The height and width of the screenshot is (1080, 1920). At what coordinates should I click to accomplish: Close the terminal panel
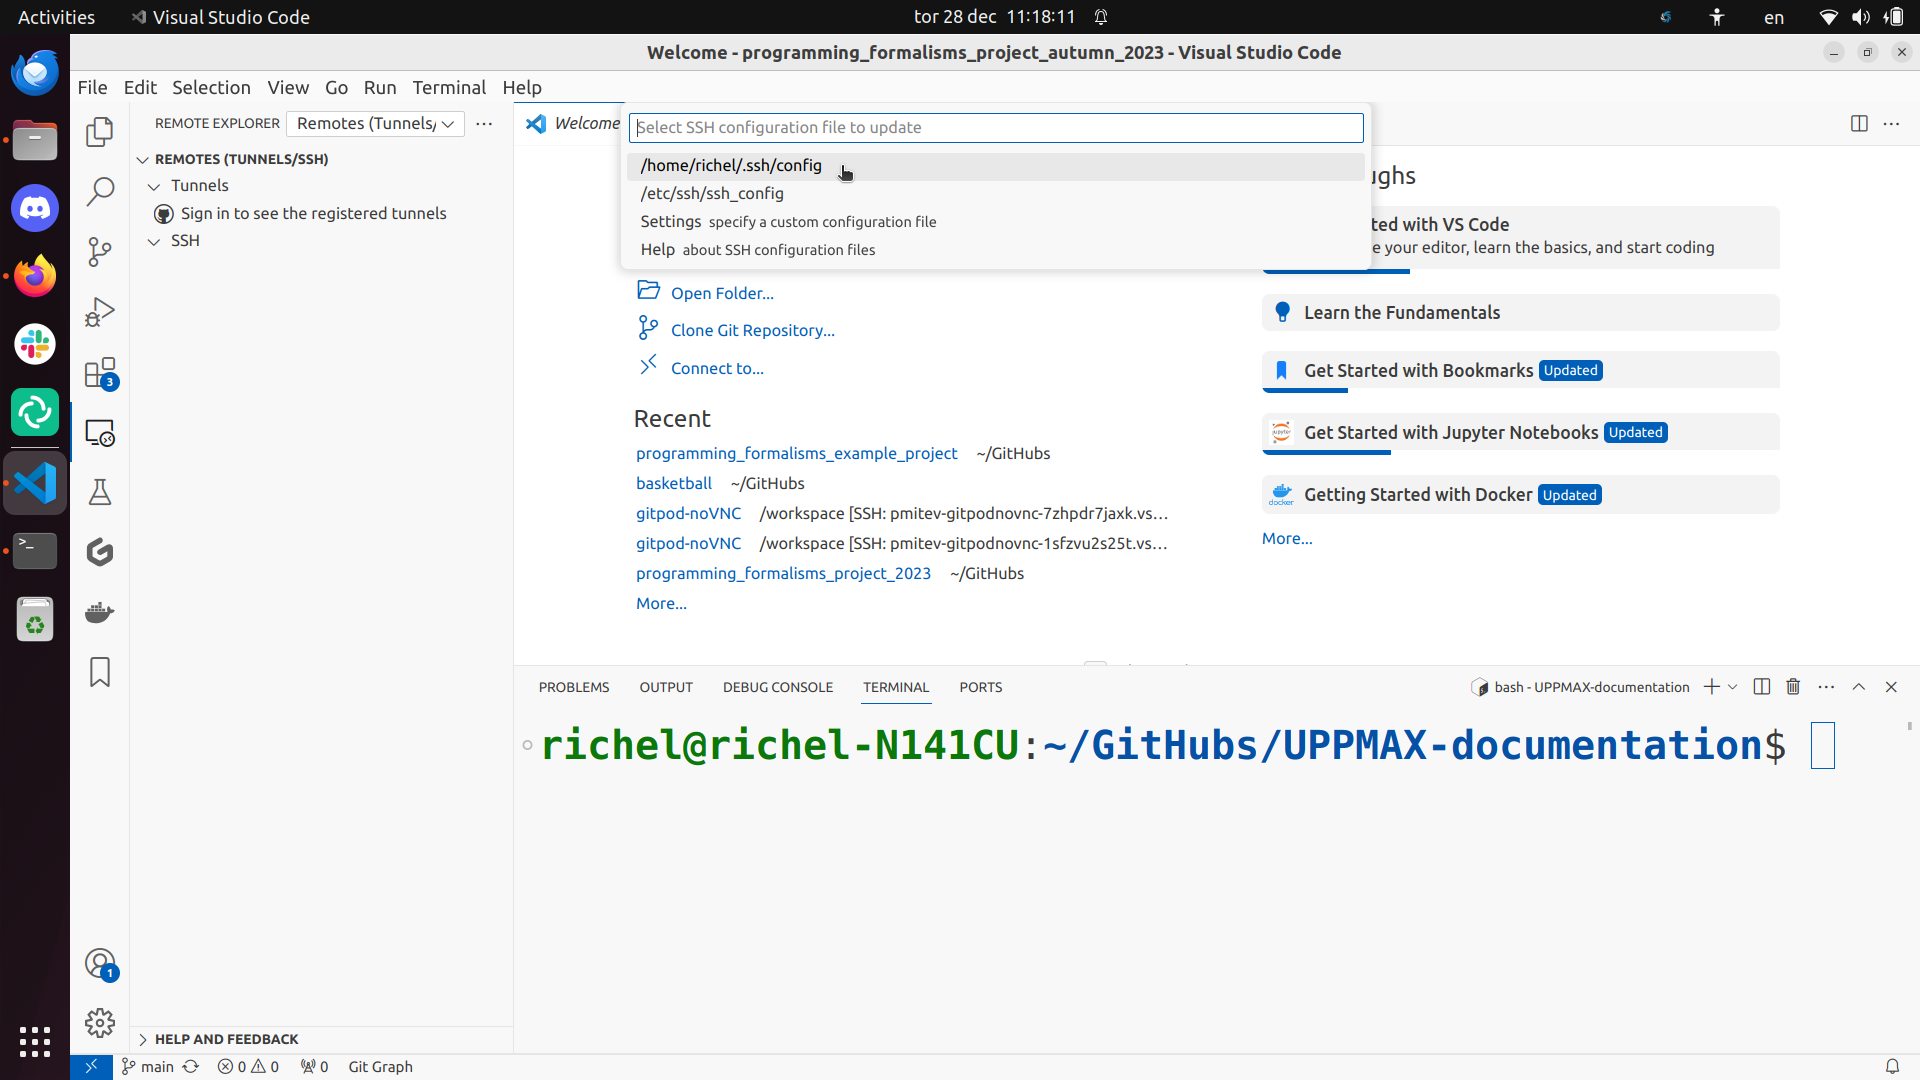coord(1891,687)
